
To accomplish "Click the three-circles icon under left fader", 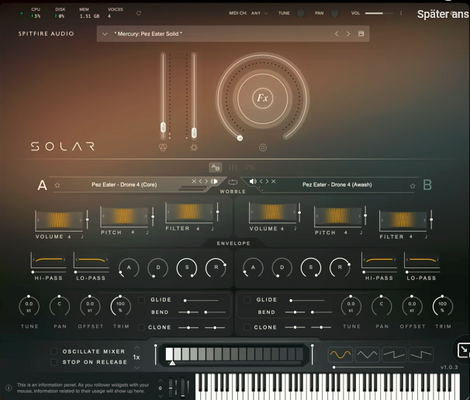I will pyautogui.click(x=163, y=147).
